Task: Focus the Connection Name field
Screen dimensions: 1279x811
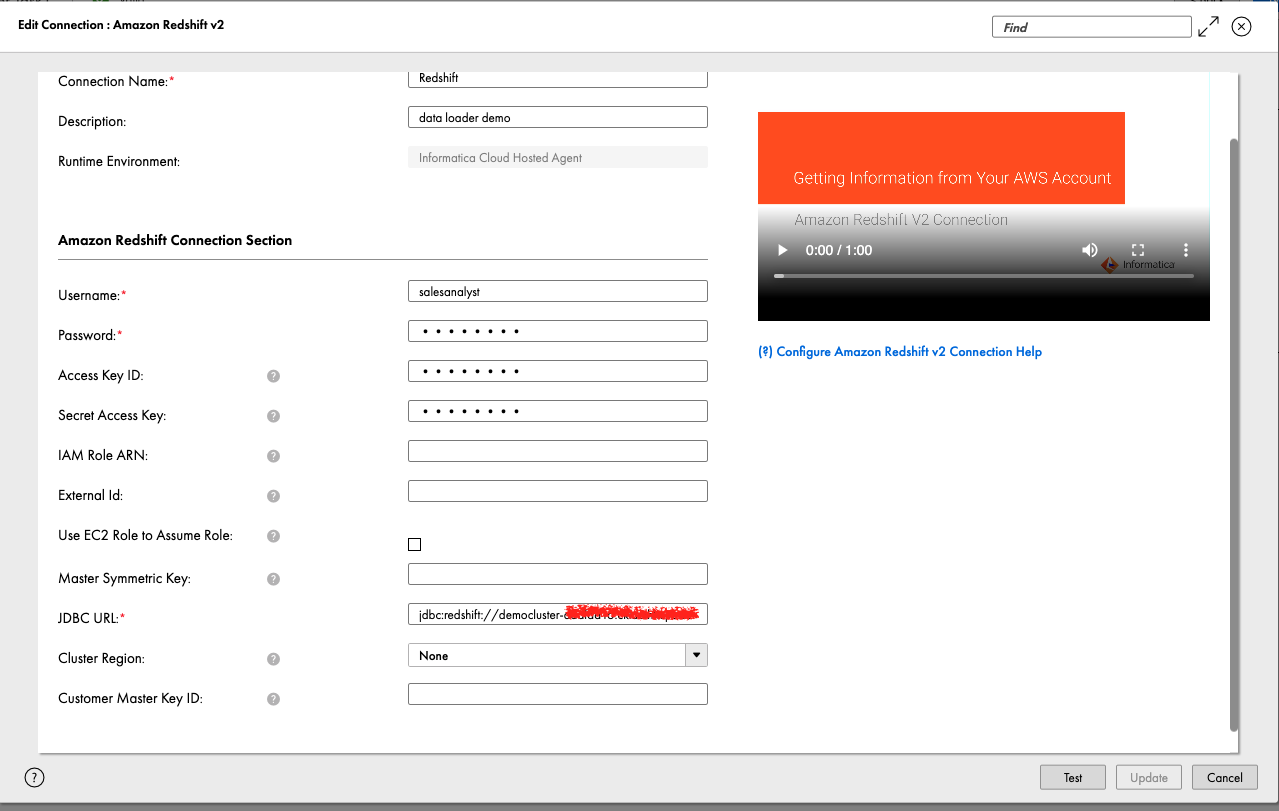Action: point(558,78)
